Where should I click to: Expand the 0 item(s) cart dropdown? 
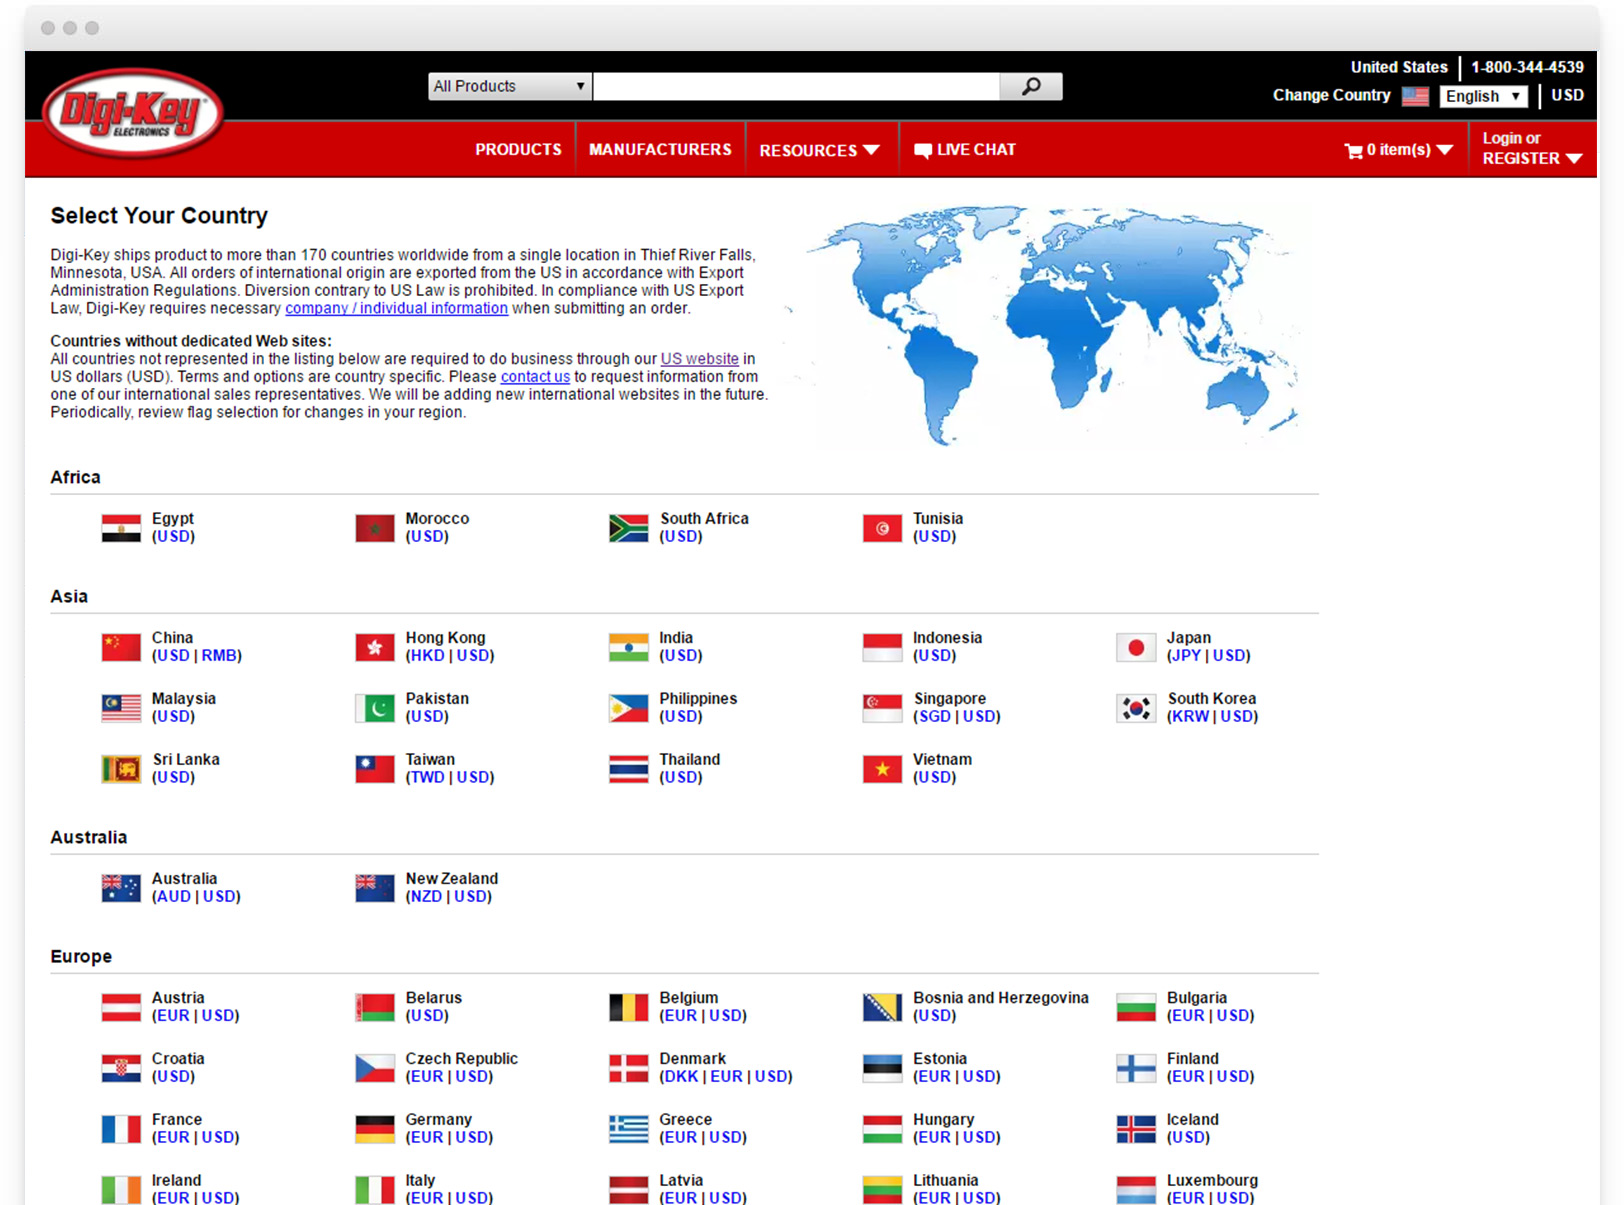(x=1398, y=150)
